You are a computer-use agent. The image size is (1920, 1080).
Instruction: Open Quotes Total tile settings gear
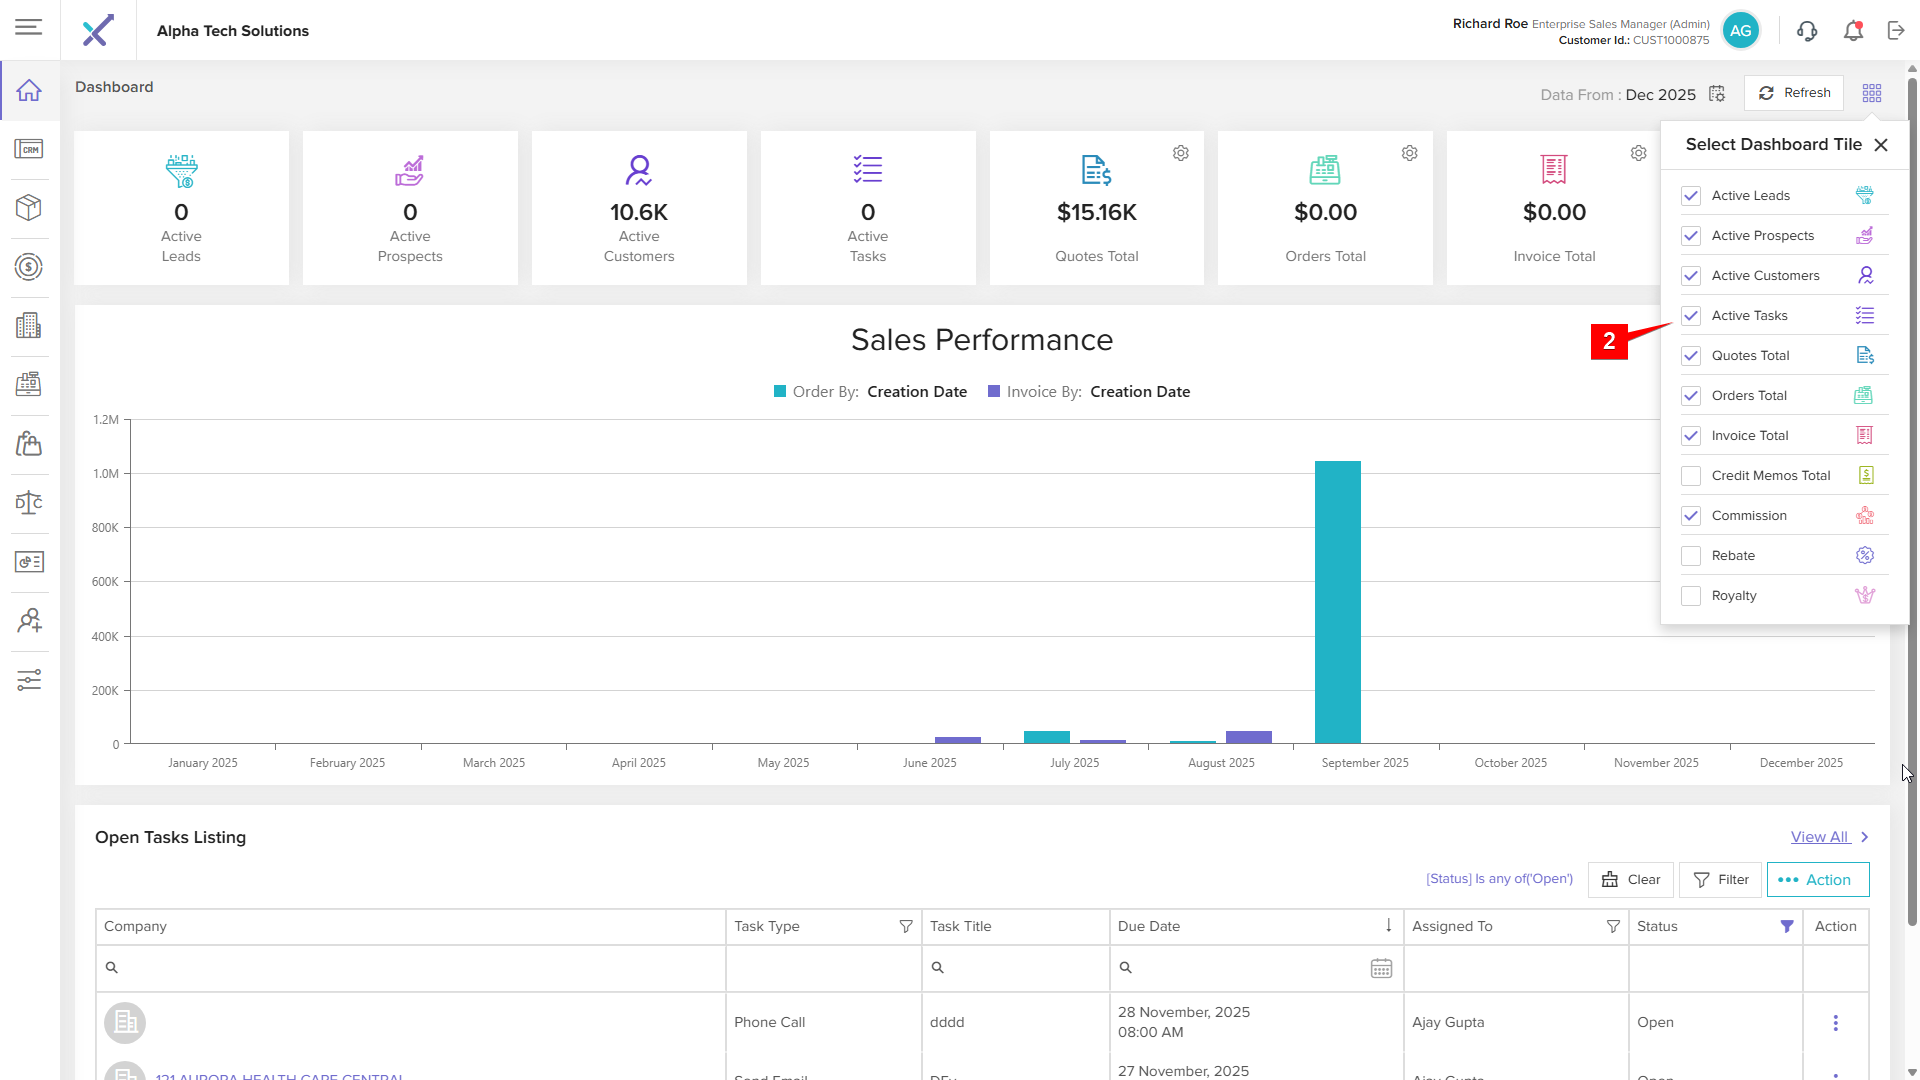(x=1181, y=153)
